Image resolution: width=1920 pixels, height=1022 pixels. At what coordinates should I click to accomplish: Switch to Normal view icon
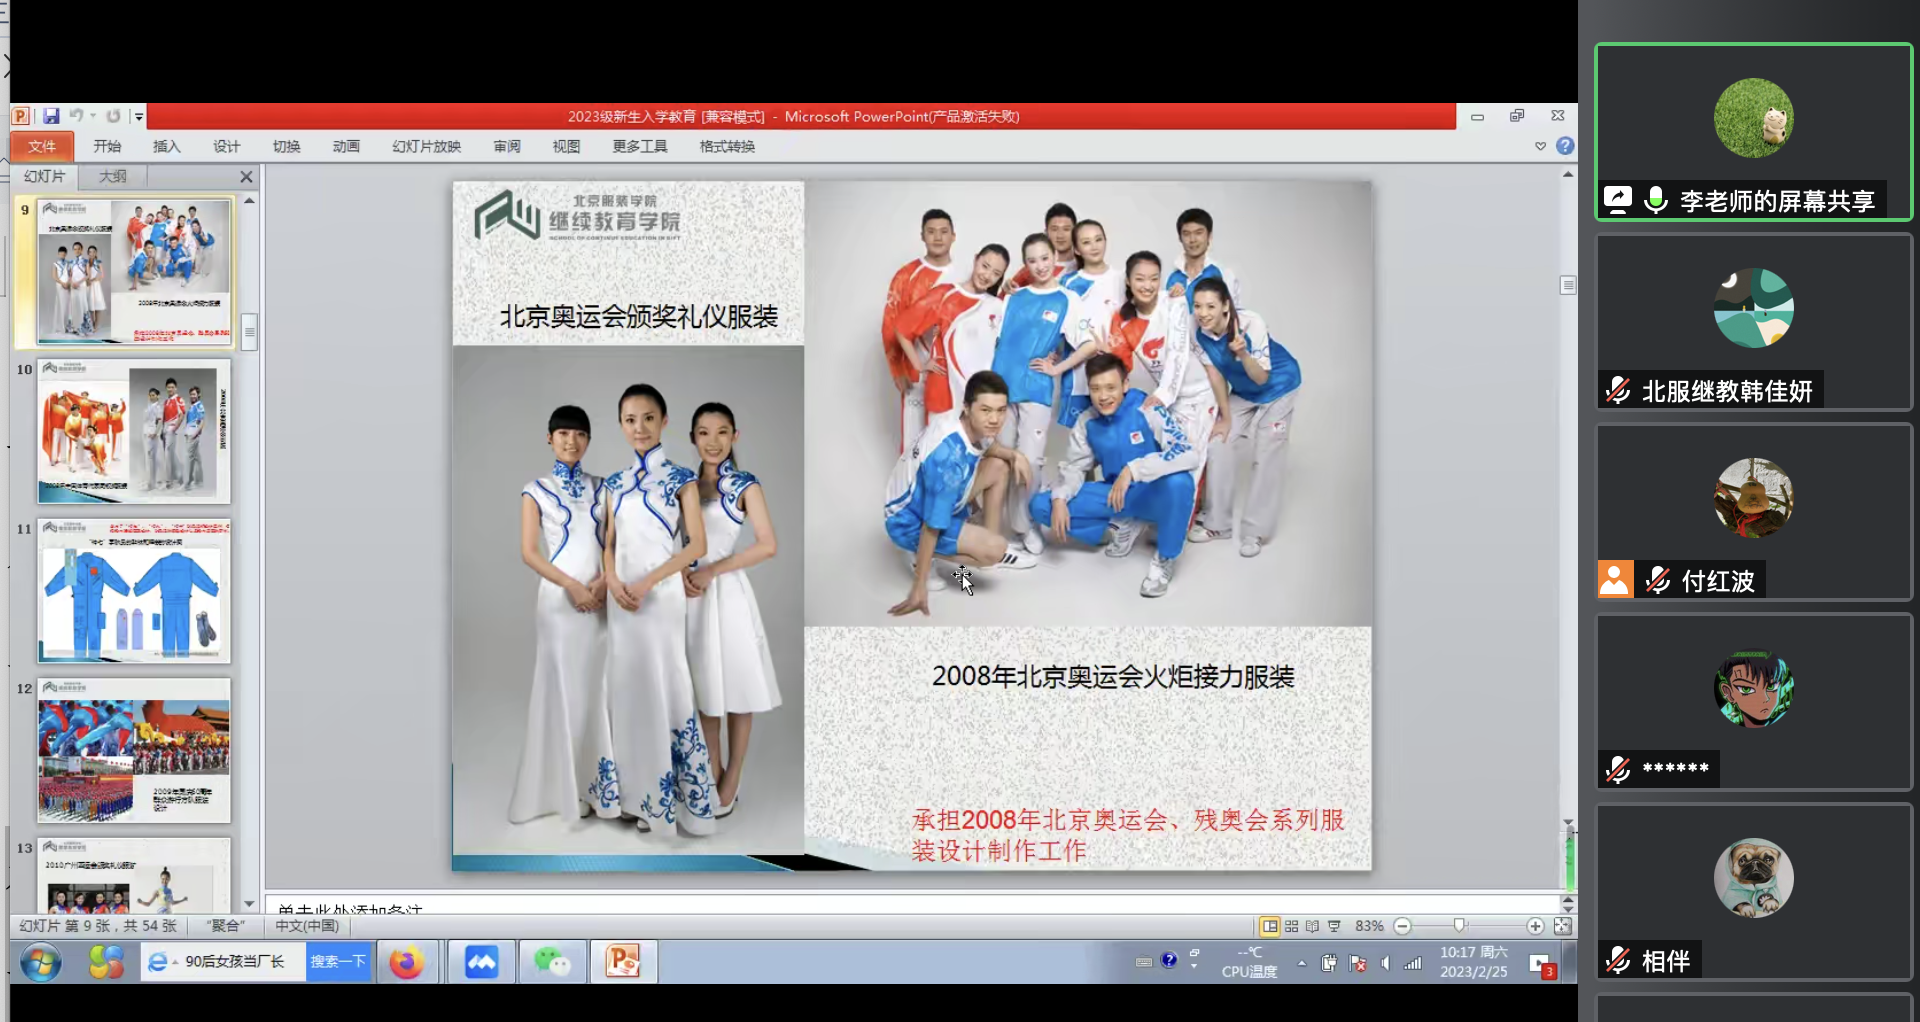pyautogui.click(x=1270, y=926)
